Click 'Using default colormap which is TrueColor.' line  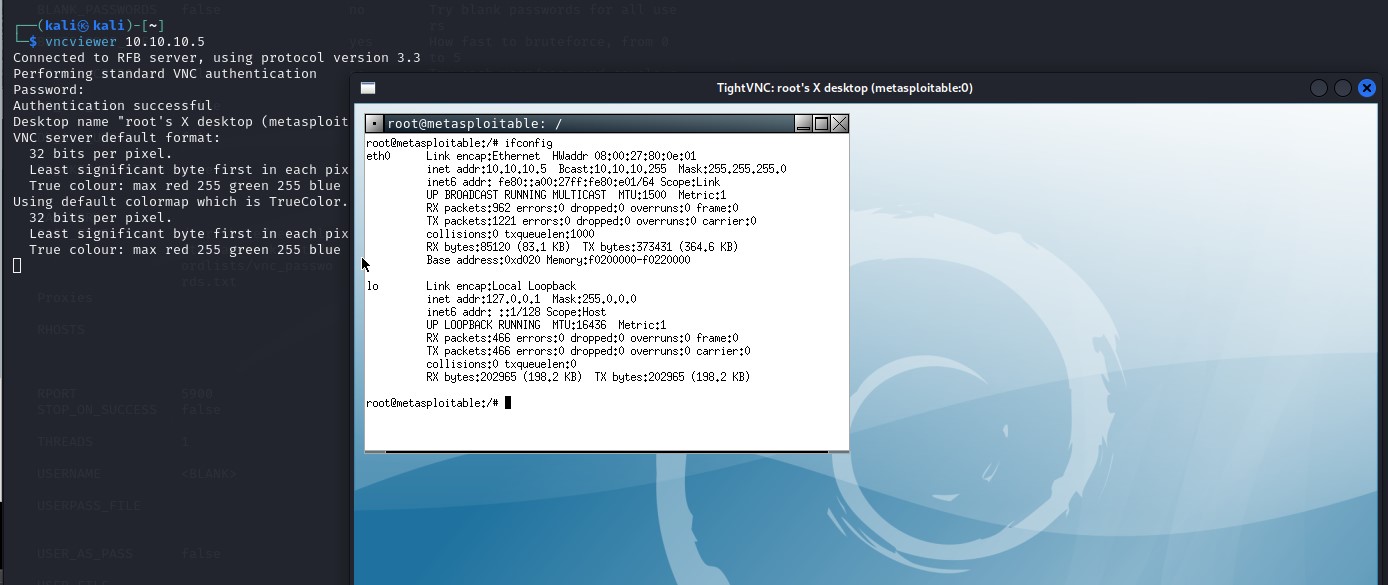181,201
